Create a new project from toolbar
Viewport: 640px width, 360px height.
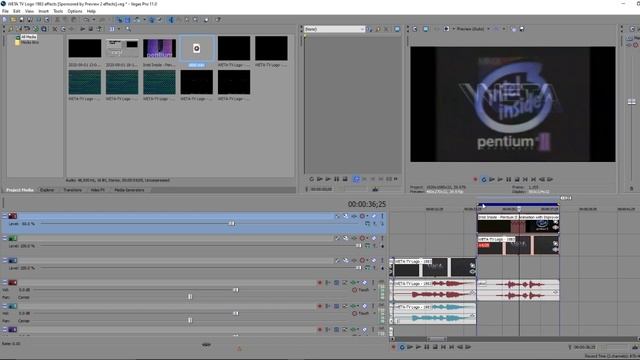tap(4, 20)
